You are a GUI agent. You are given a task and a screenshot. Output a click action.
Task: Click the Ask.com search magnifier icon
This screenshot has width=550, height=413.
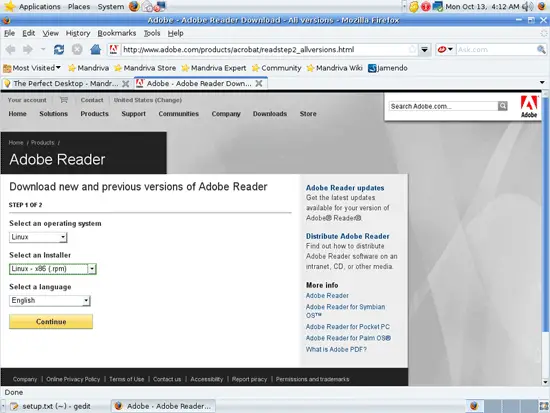(x=541, y=49)
